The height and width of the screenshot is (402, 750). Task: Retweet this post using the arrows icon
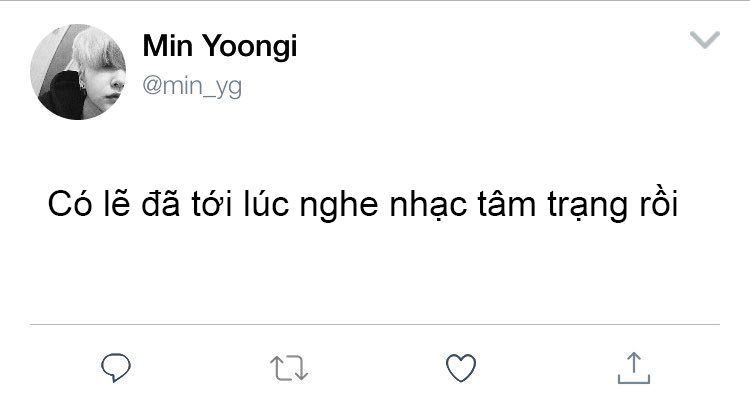[289, 368]
